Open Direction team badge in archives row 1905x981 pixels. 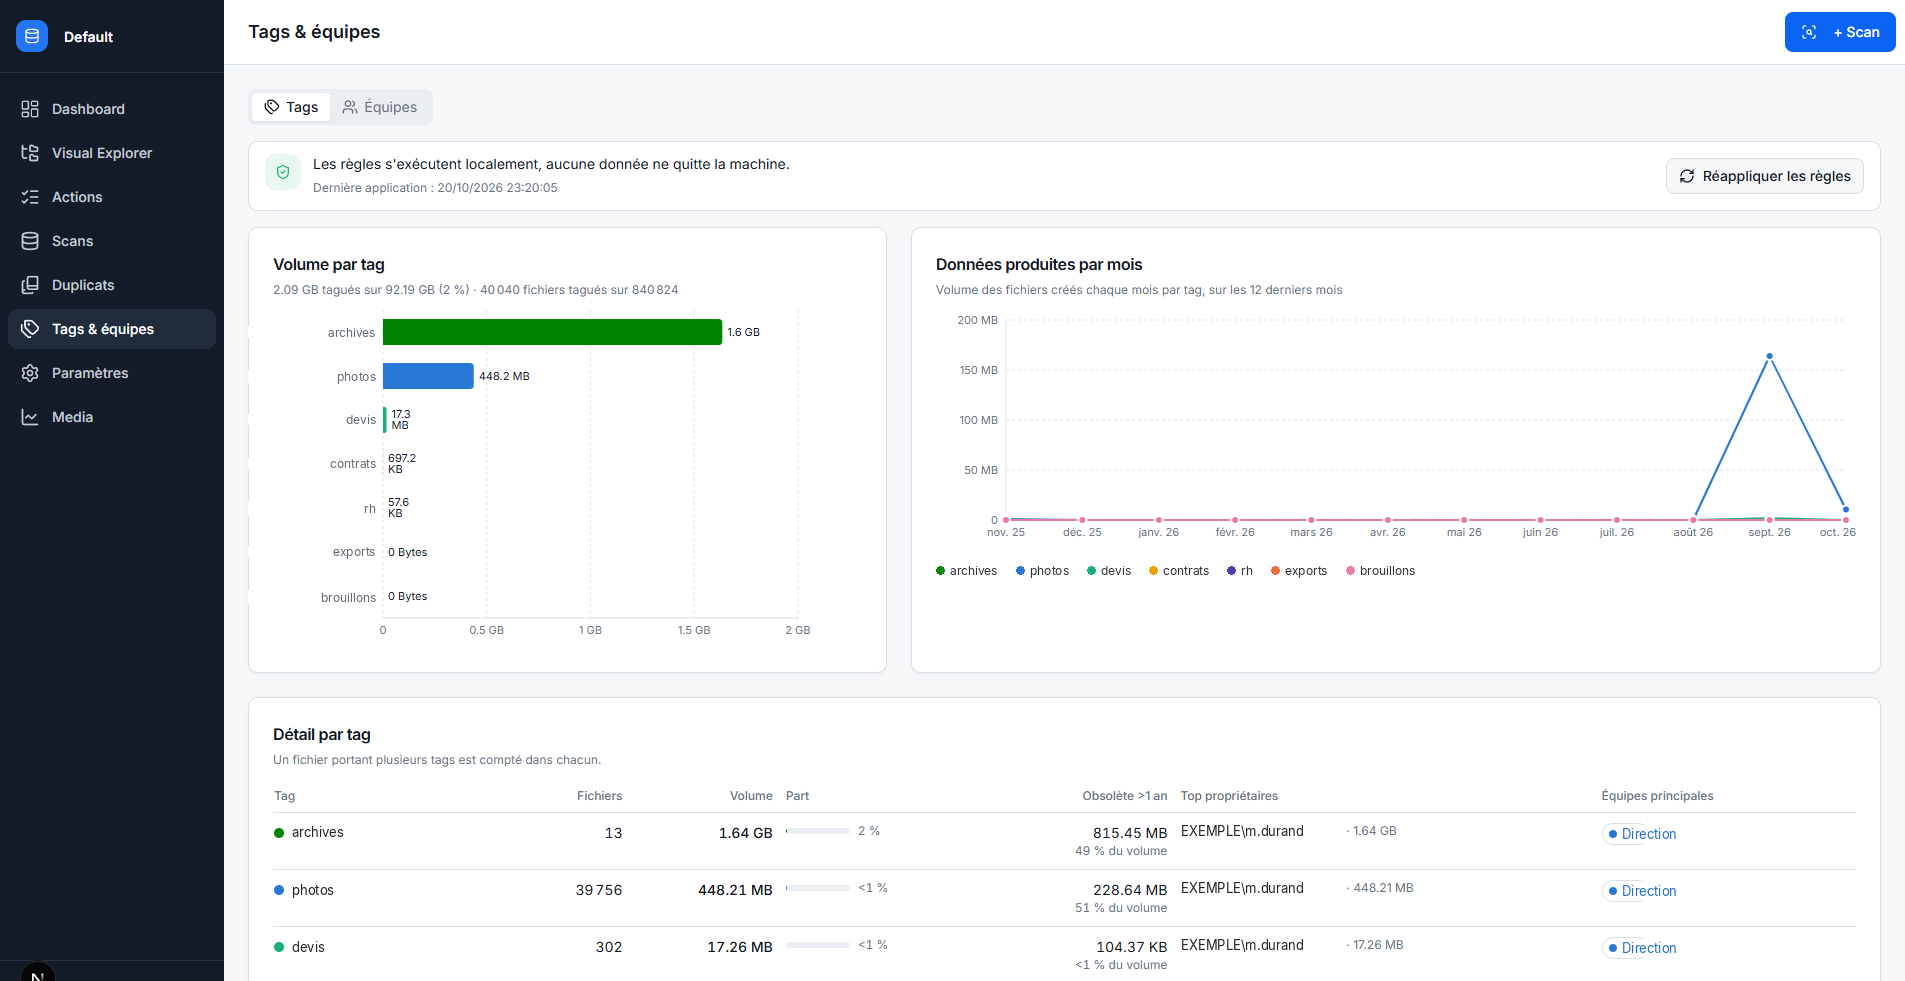coord(1641,834)
